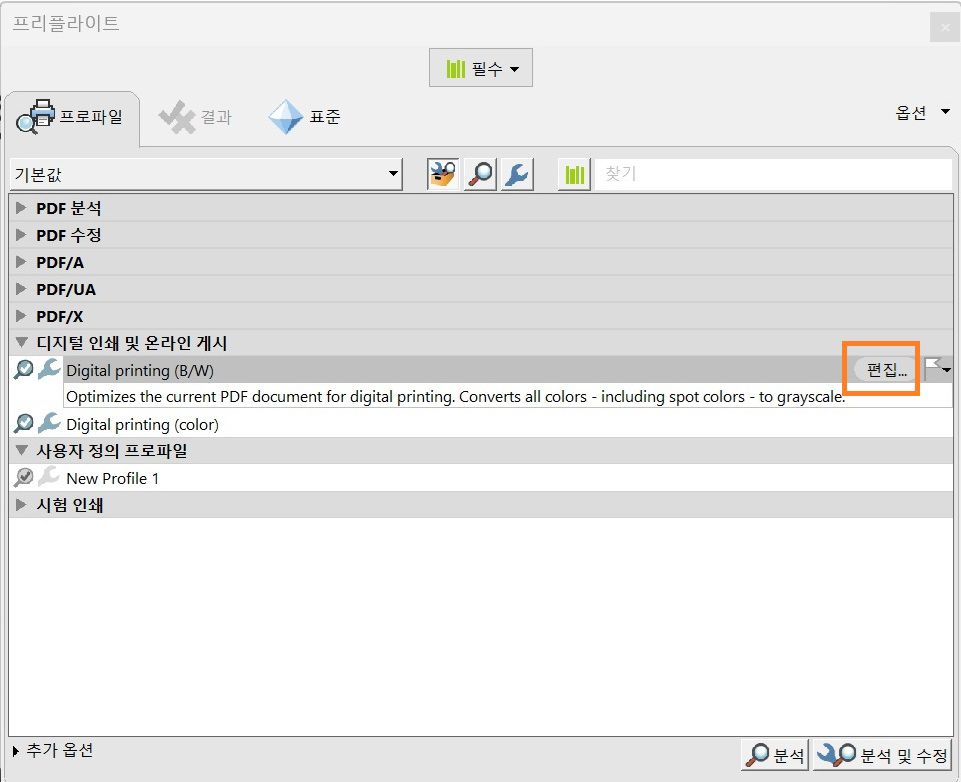This screenshot has height=782, width=961.
Task: Collapse 디지털 인쇄 및 온라인 게시 group
Action: tap(21, 343)
